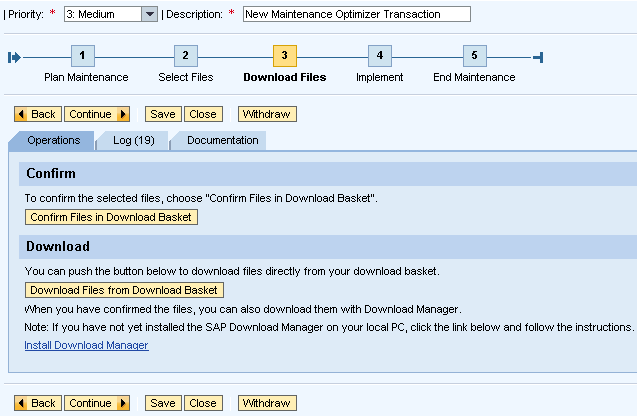The image size is (637, 416).
Task: Click the top Back button
Action: tap(38, 114)
